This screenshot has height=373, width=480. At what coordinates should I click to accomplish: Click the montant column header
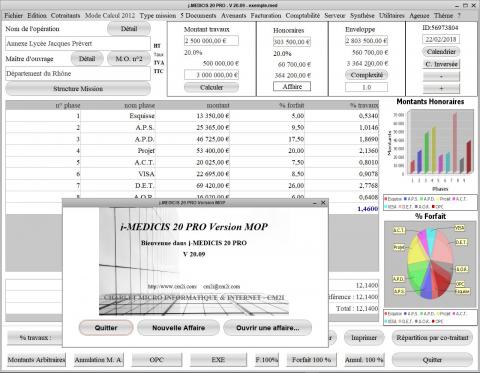click(x=192, y=105)
